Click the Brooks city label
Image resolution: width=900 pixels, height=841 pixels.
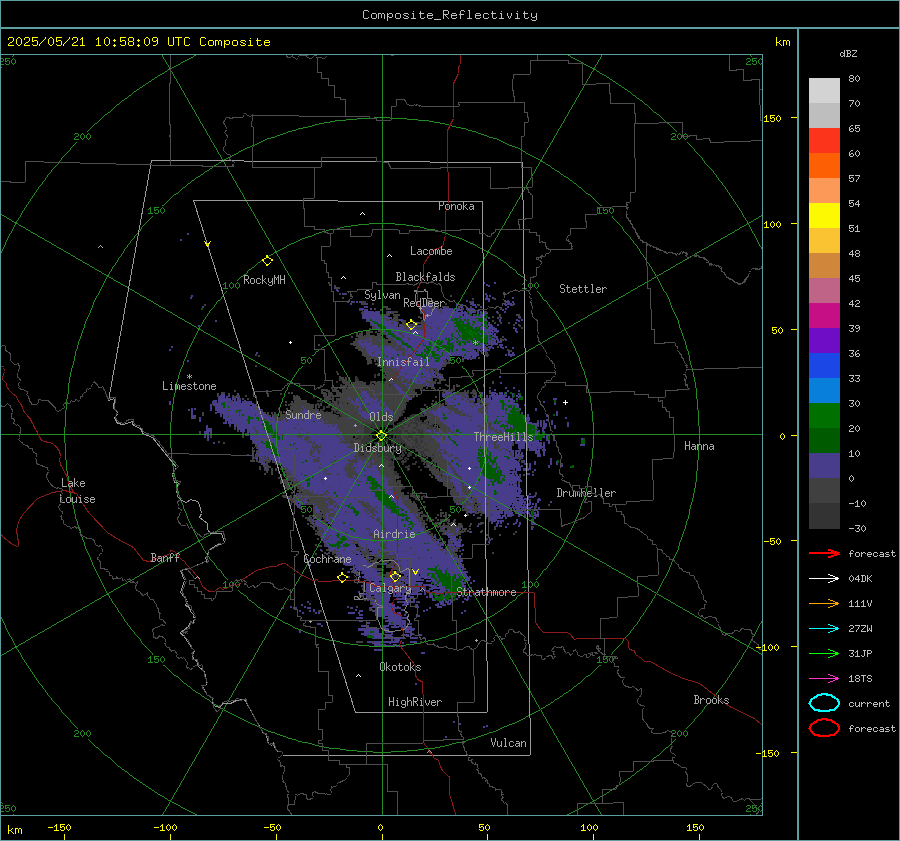coord(711,700)
